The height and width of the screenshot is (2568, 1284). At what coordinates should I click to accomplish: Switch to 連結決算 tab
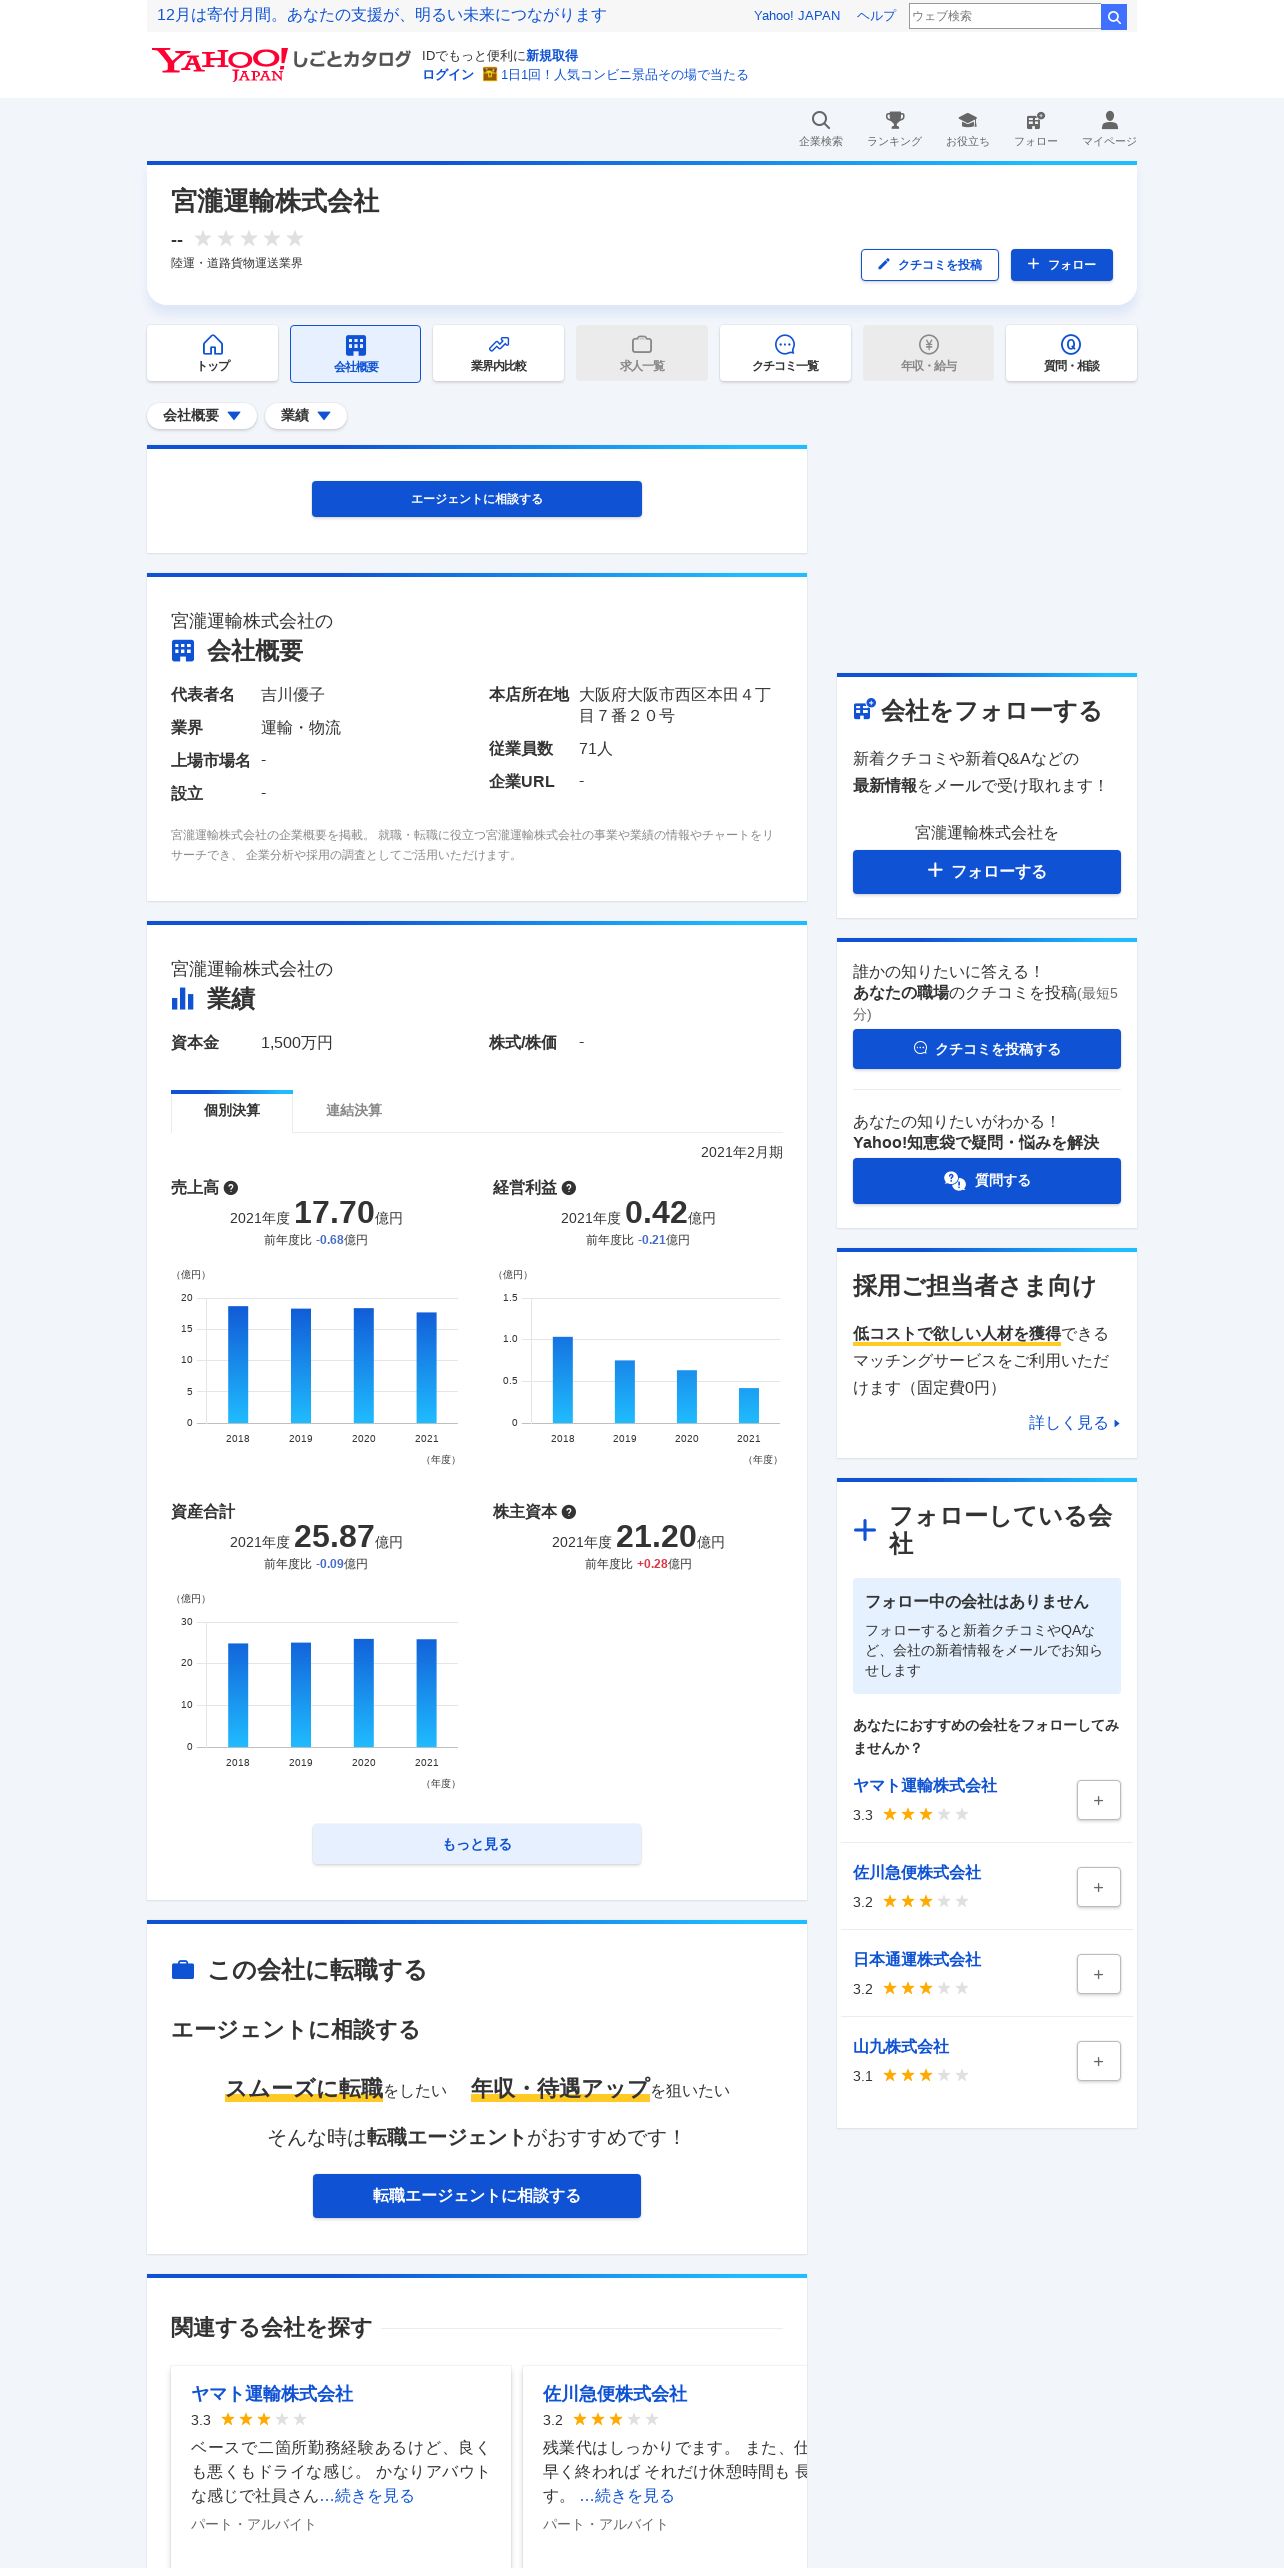click(354, 1111)
